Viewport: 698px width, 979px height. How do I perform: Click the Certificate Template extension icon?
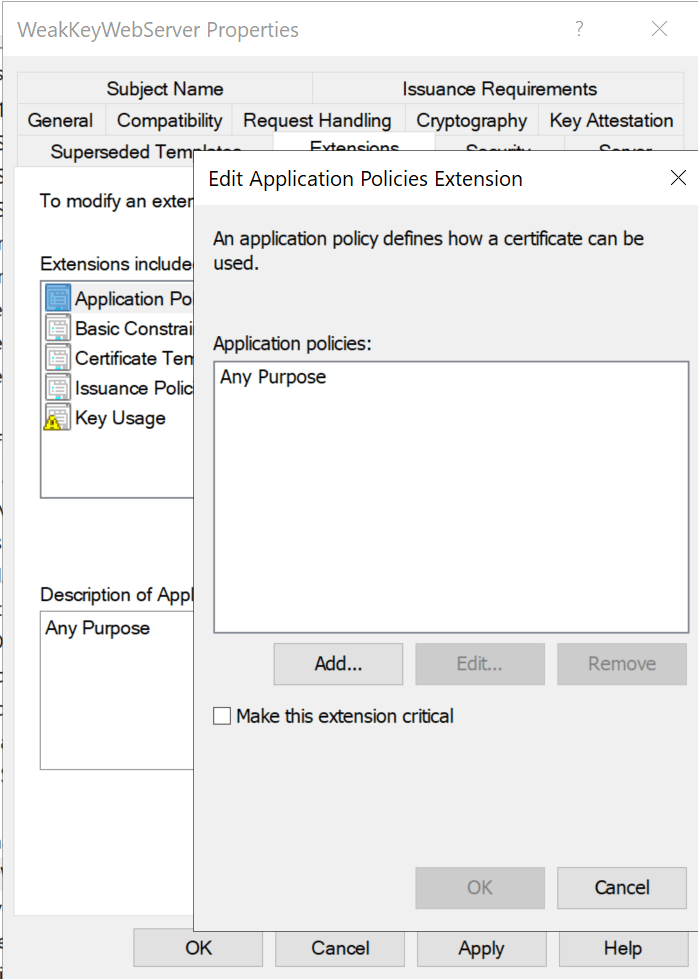pos(58,358)
